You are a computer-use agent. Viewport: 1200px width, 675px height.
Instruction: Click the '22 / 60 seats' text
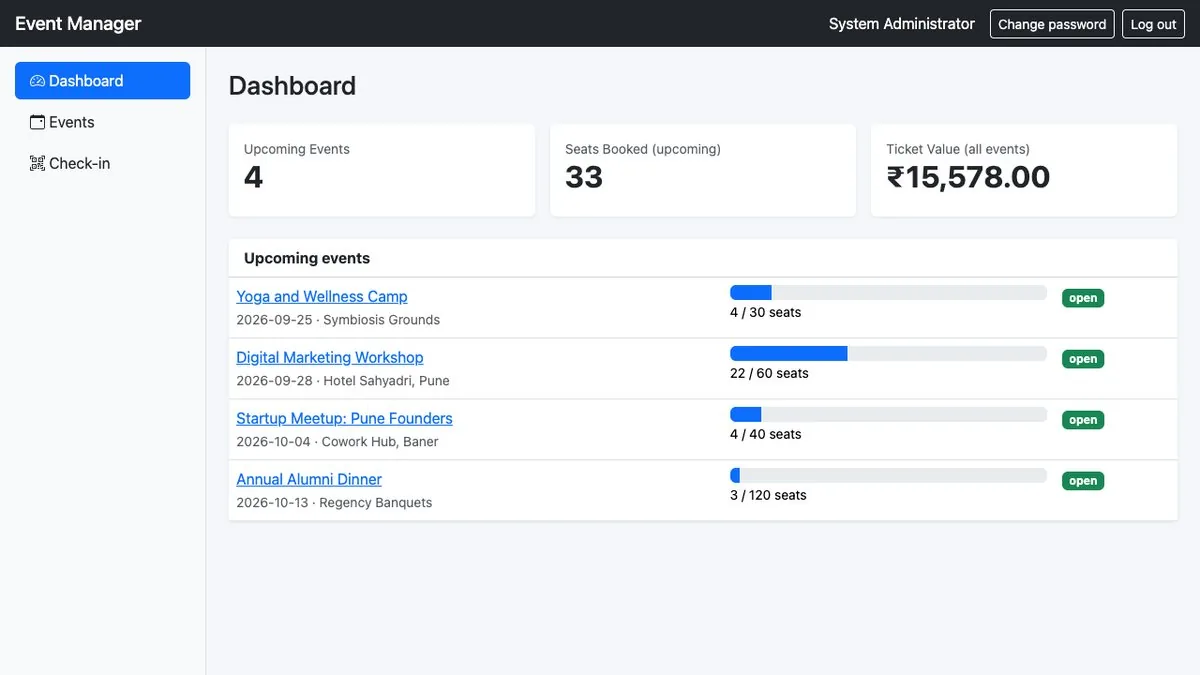770,373
